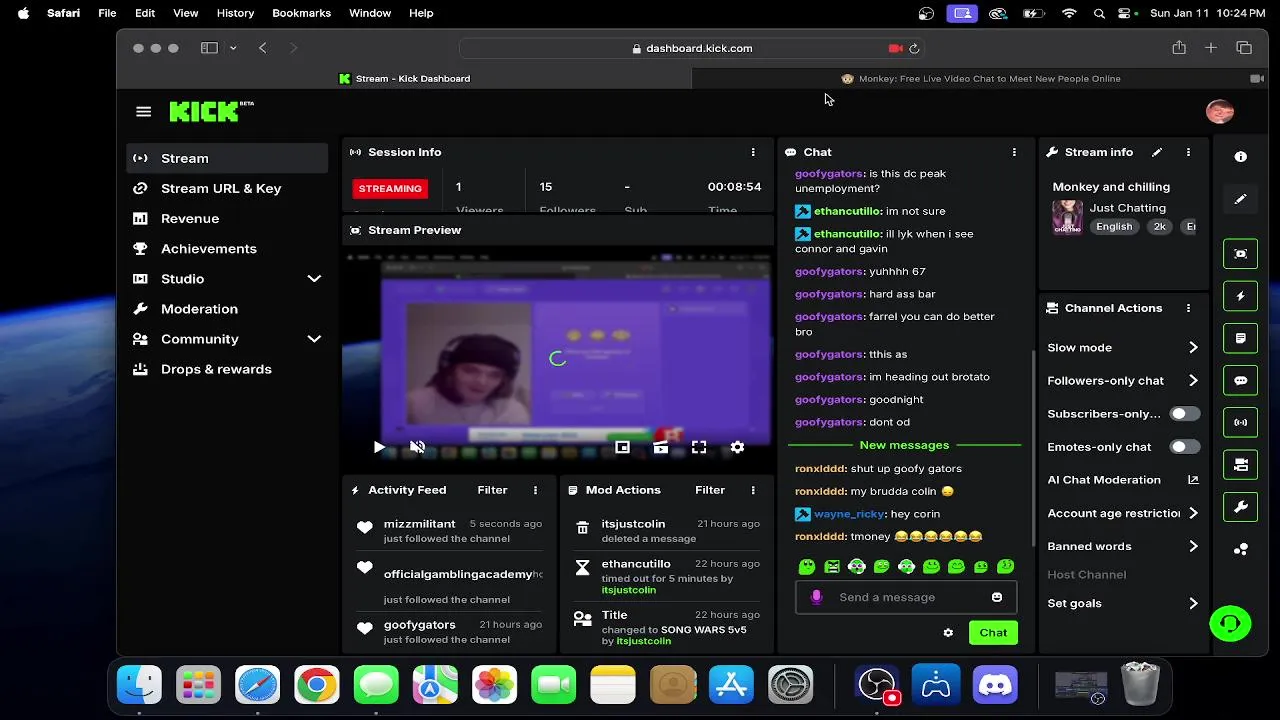Unmute the stream preview audio
The width and height of the screenshot is (1280, 720).
418,447
